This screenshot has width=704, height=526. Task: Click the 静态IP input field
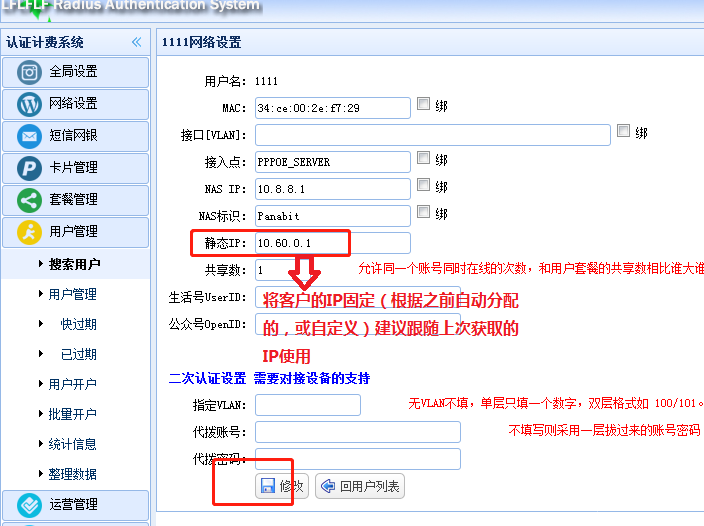(332, 243)
